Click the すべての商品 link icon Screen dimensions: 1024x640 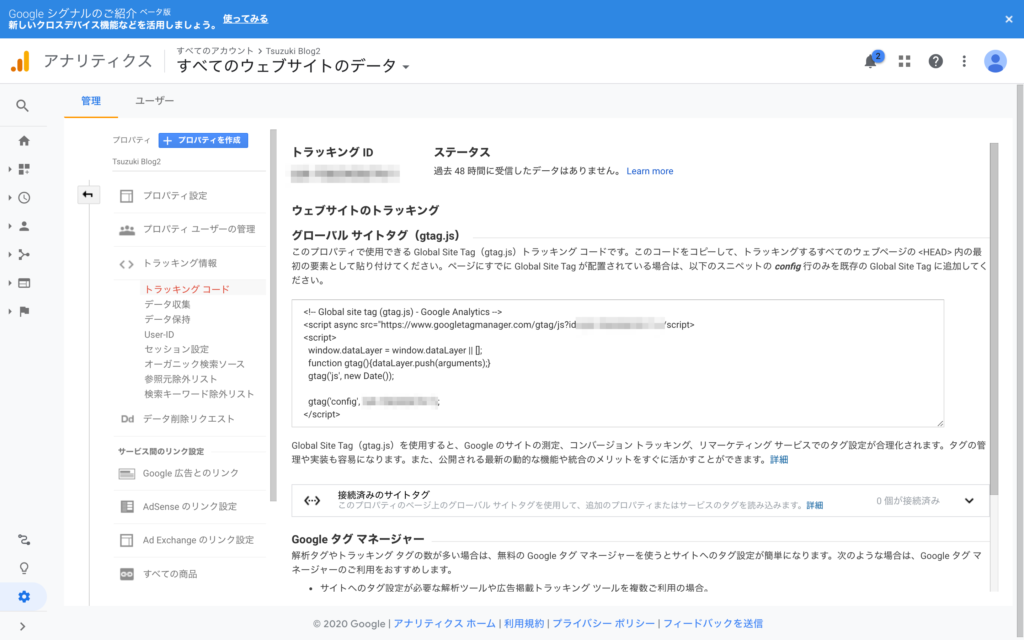pos(127,574)
